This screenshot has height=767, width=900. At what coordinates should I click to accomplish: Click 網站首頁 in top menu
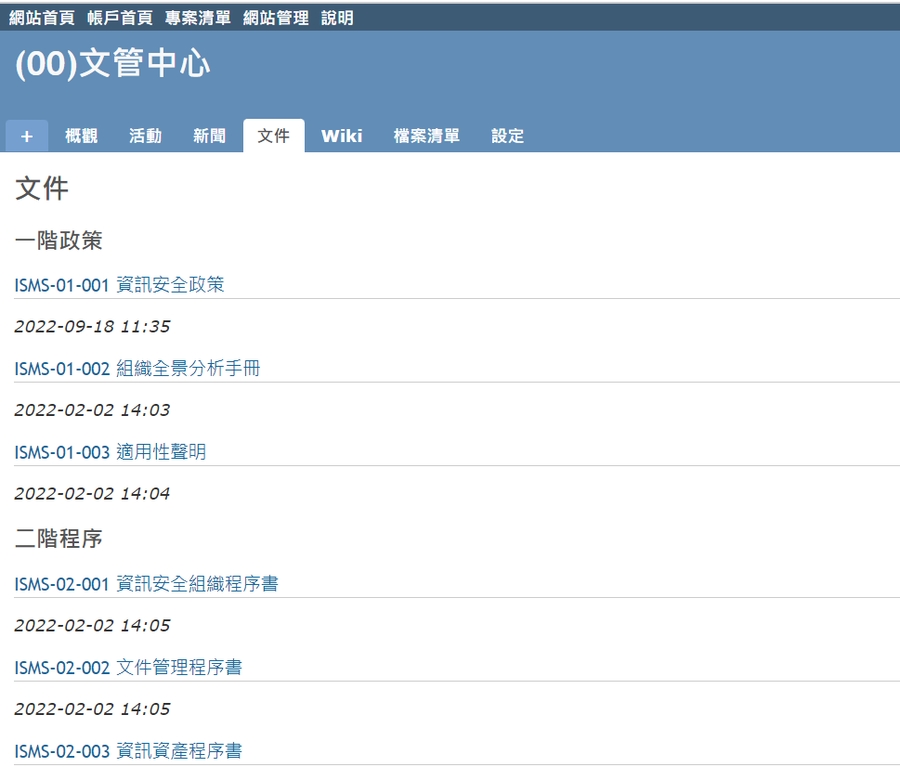(x=42, y=18)
